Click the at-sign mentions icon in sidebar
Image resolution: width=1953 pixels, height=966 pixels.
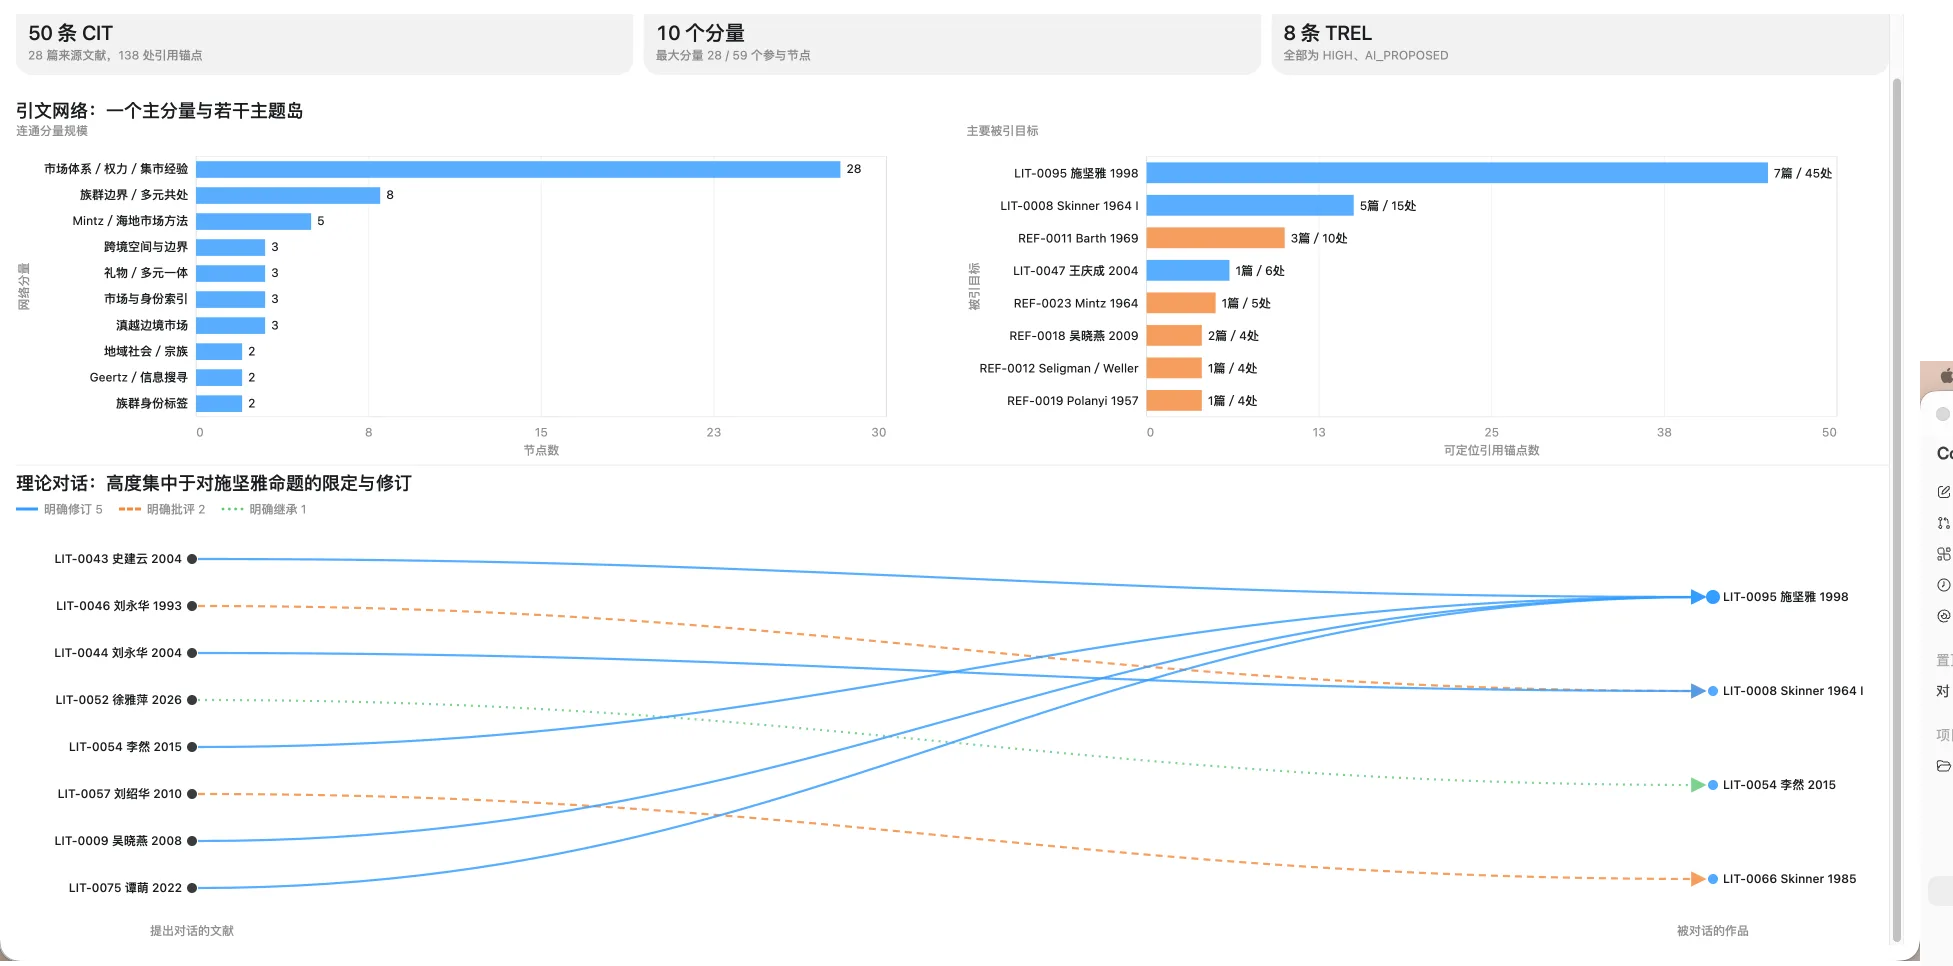click(1943, 616)
